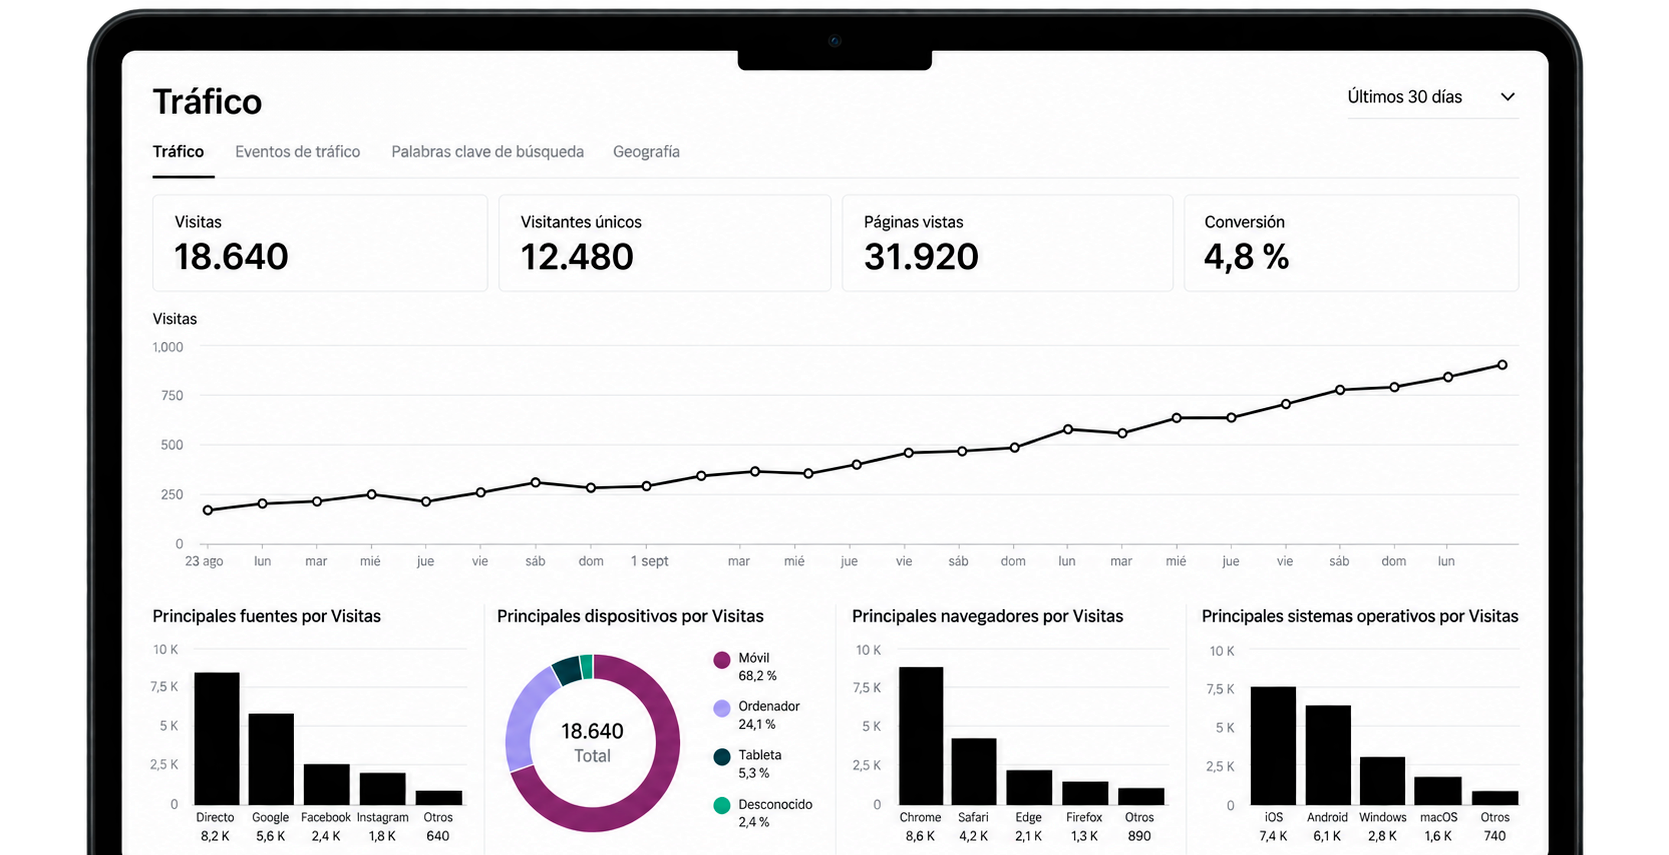Click the large Tráfico page title
The image size is (1669, 855).
tap(207, 101)
